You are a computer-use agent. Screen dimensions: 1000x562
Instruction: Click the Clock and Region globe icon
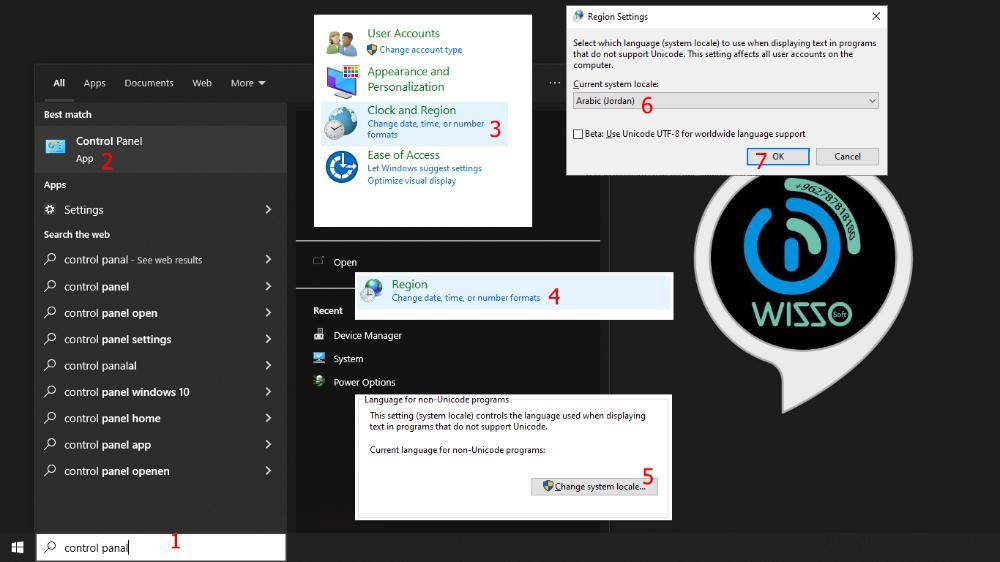click(x=341, y=123)
